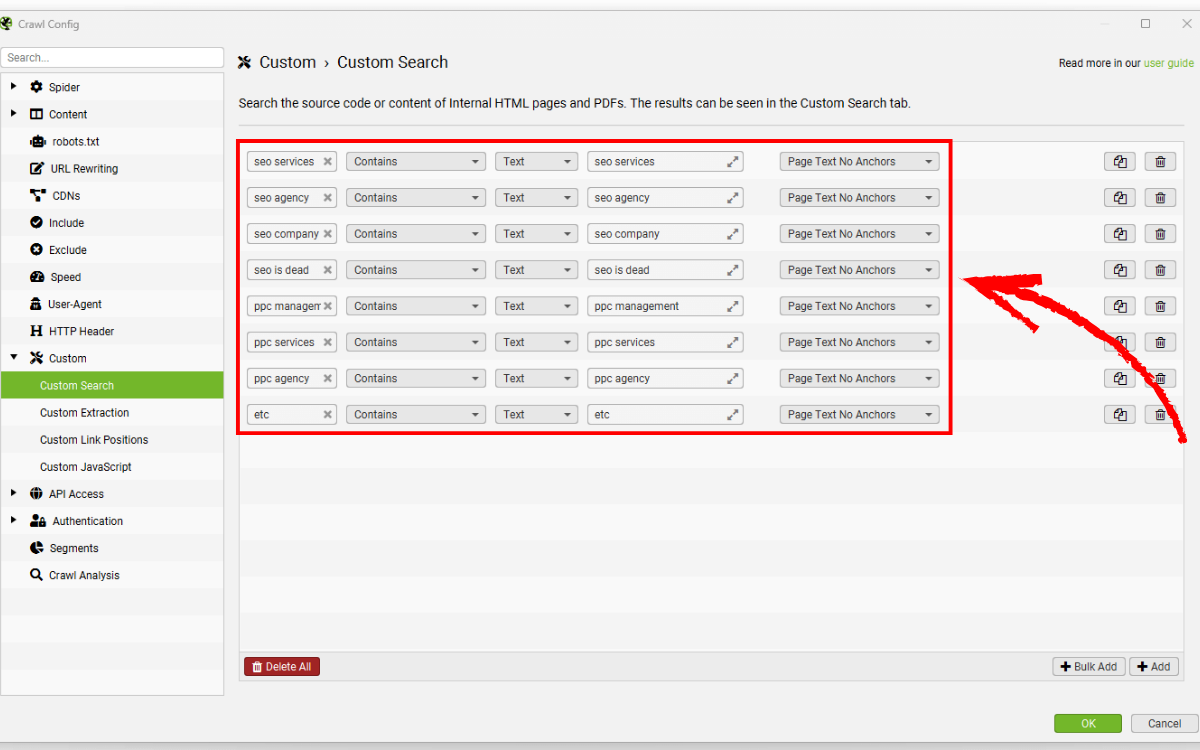The width and height of the screenshot is (1200, 750).
Task: Select Custom Extraction in sidebar
Action: [x=84, y=413]
